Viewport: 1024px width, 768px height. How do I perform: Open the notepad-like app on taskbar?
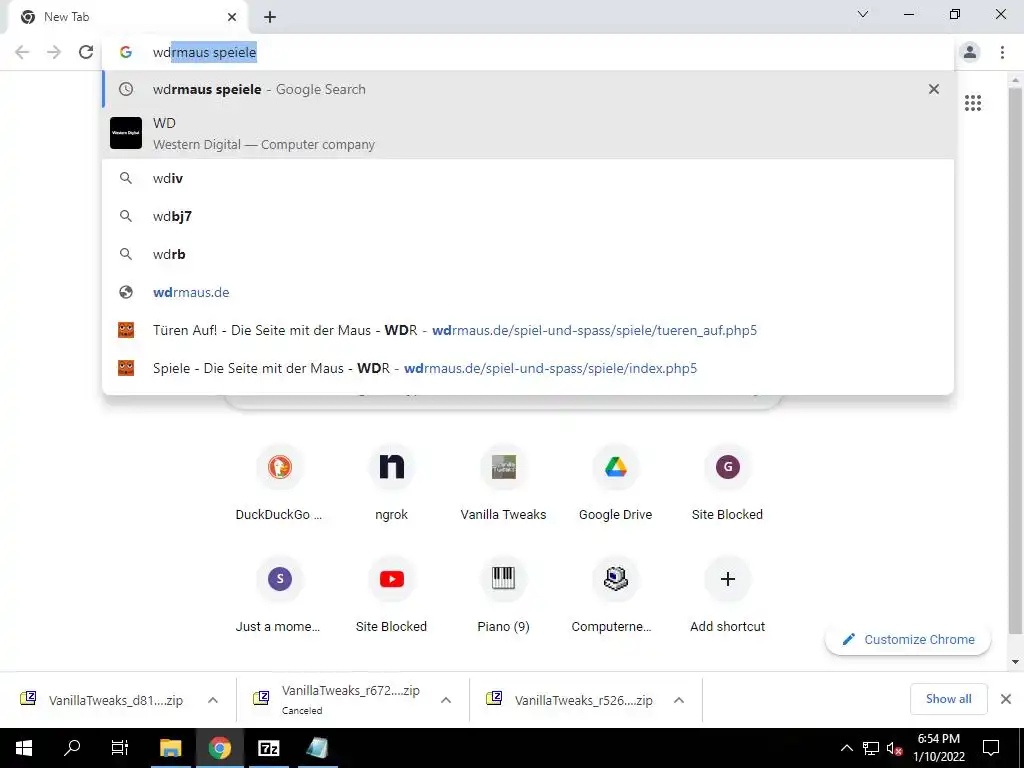pyautogui.click(x=318, y=748)
